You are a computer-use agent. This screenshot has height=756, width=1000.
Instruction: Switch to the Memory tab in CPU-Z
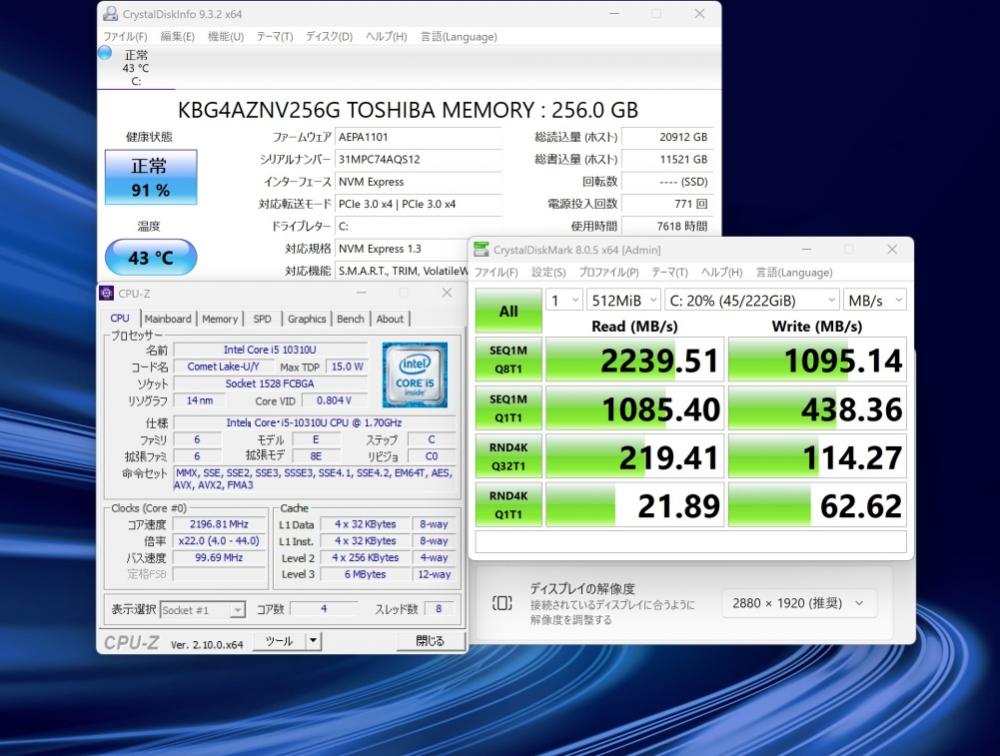(x=219, y=318)
